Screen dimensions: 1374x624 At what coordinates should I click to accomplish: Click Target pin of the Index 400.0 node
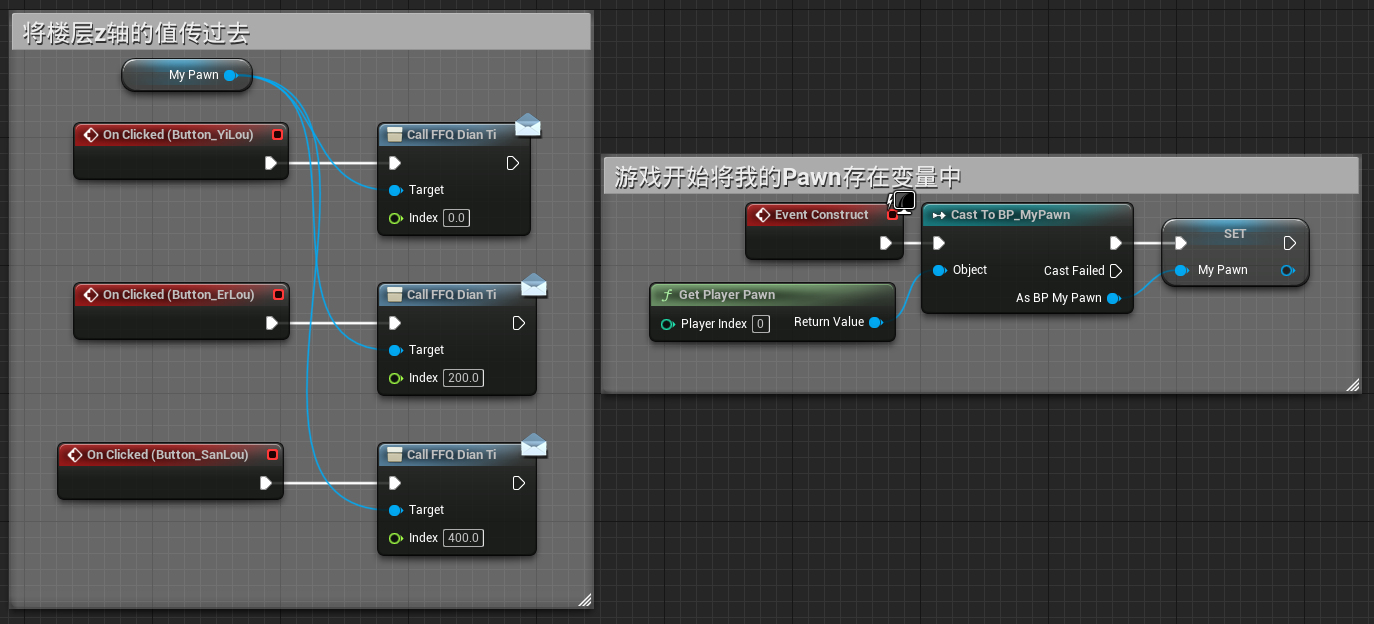394,510
